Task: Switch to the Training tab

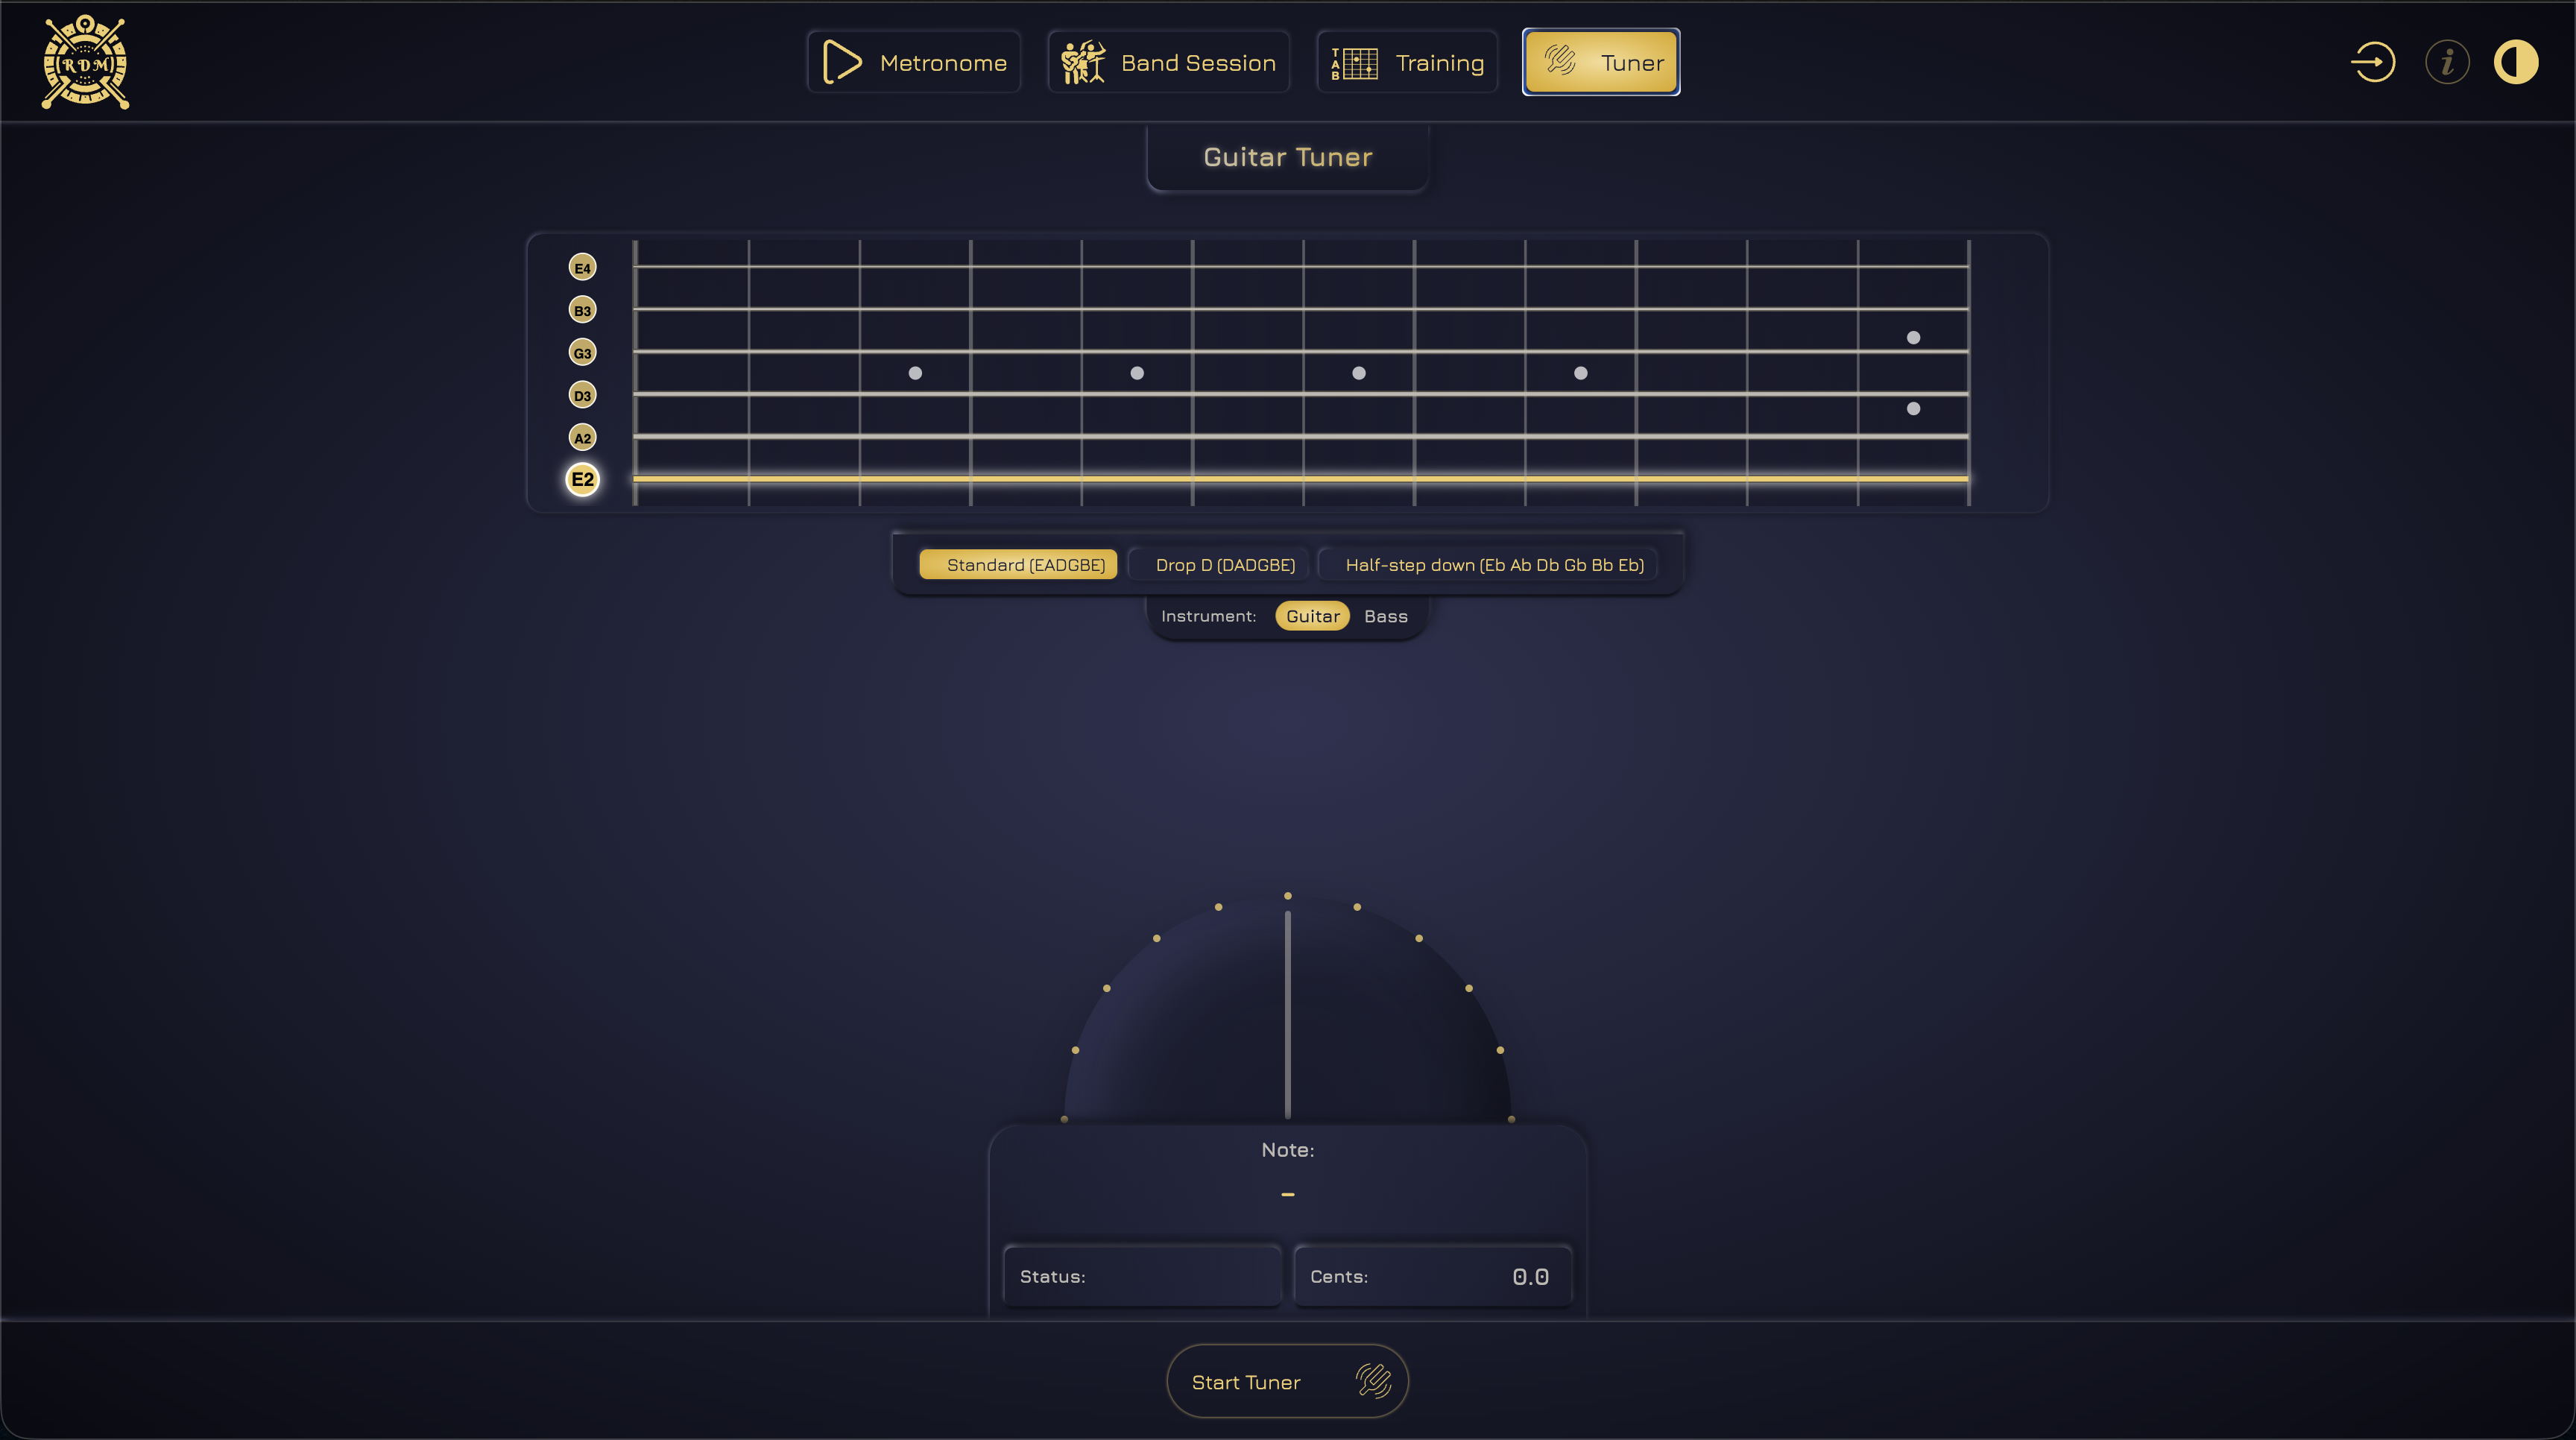Action: (x=1407, y=62)
